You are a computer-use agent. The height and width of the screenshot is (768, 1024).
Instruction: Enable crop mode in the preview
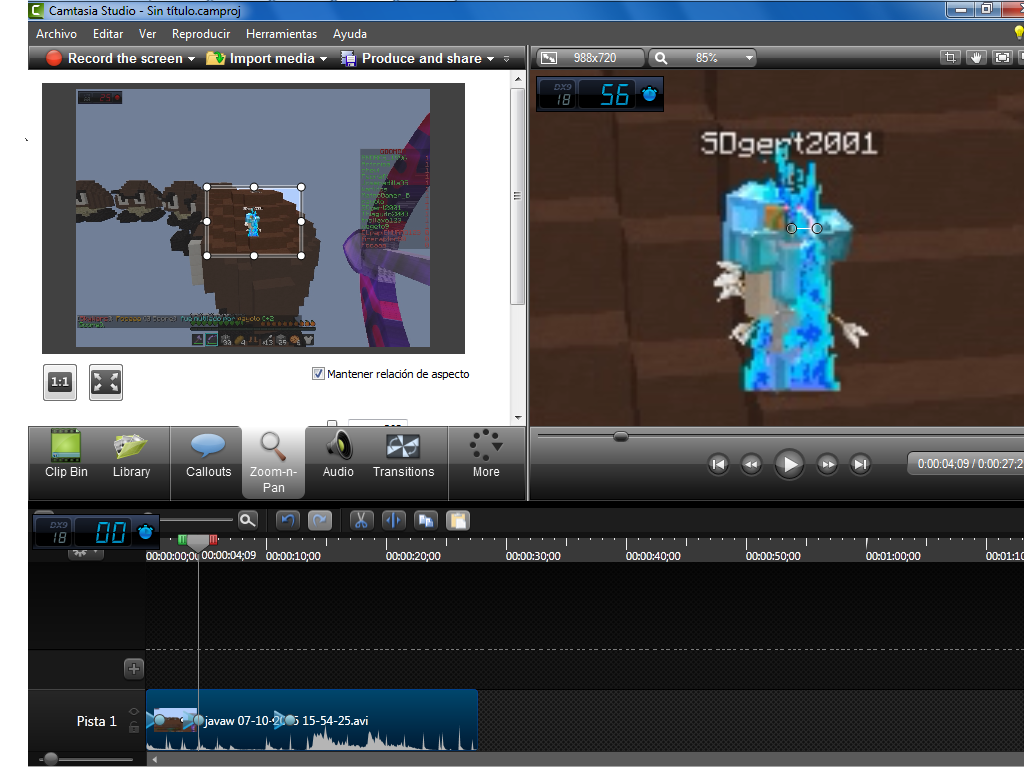[x=950, y=57]
